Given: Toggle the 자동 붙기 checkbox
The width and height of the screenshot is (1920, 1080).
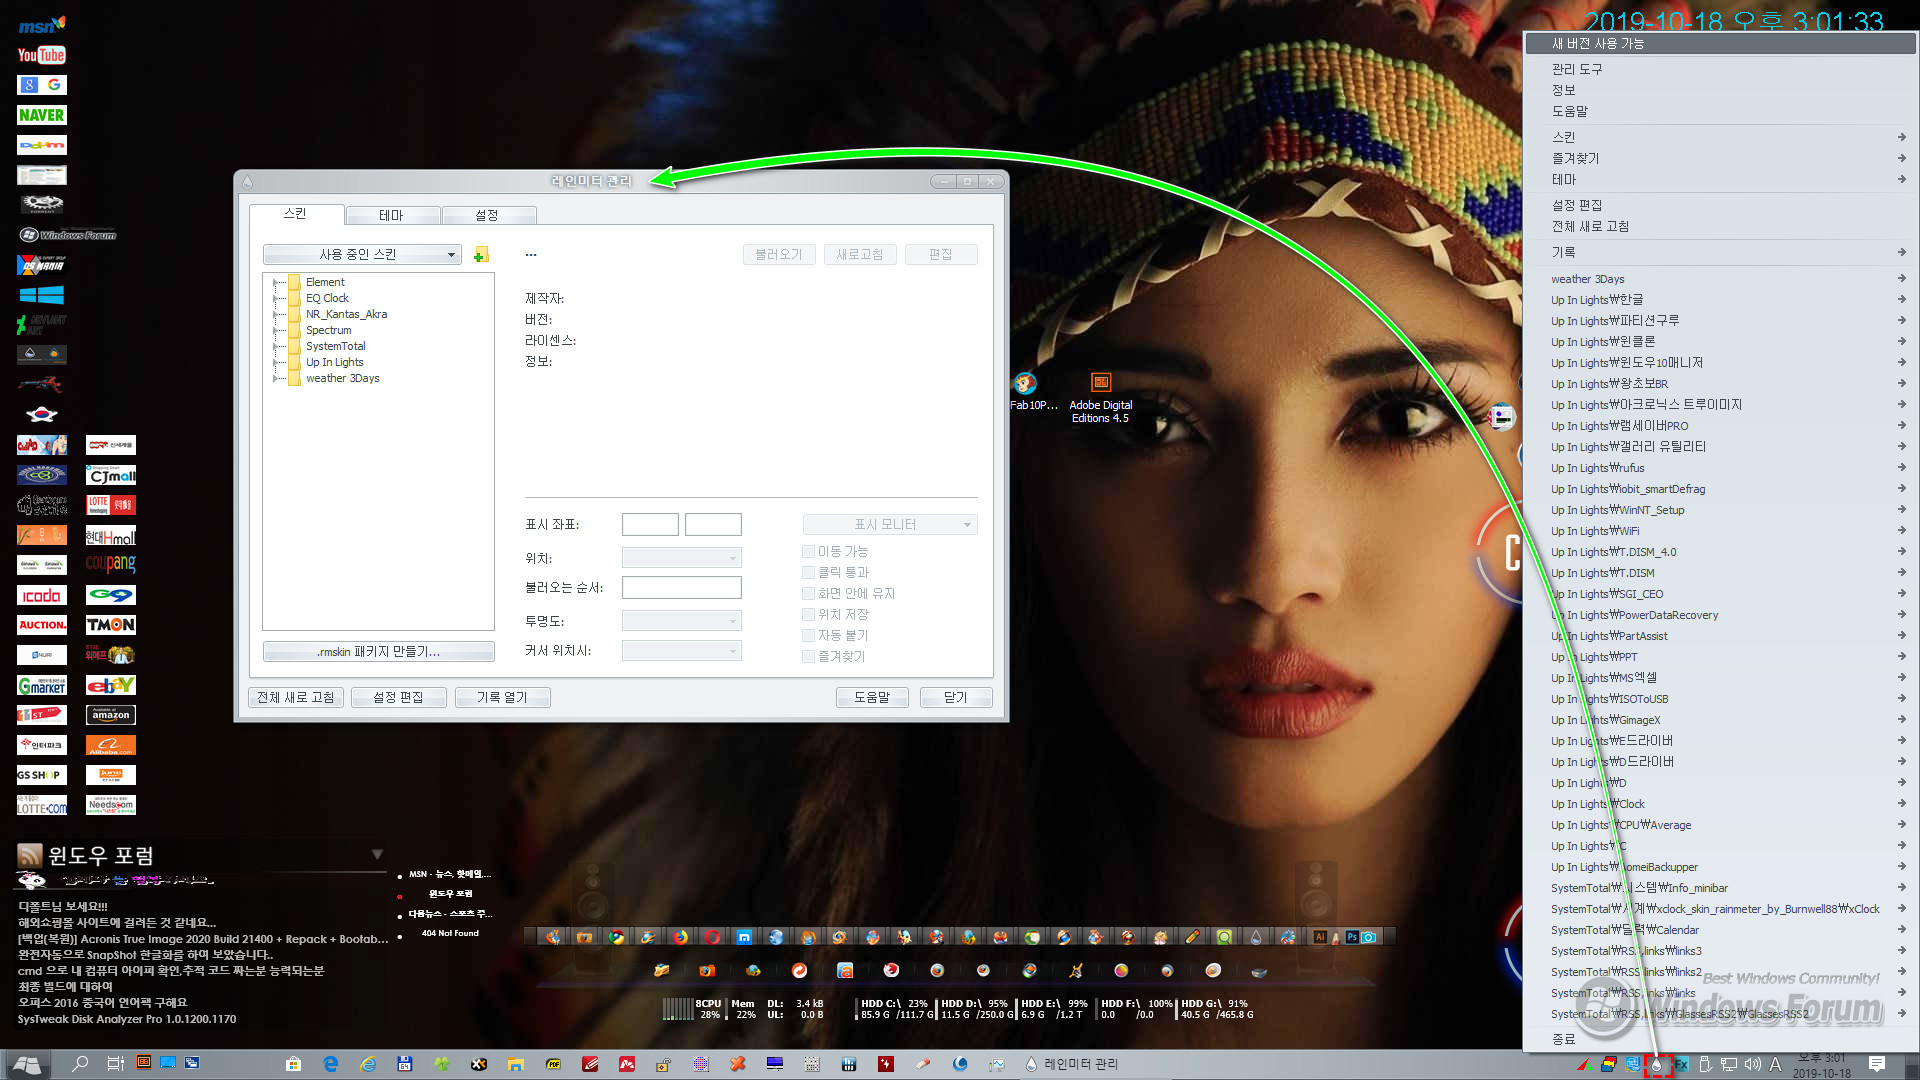Looking at the screenshot, I should click(x=808, y=635).
